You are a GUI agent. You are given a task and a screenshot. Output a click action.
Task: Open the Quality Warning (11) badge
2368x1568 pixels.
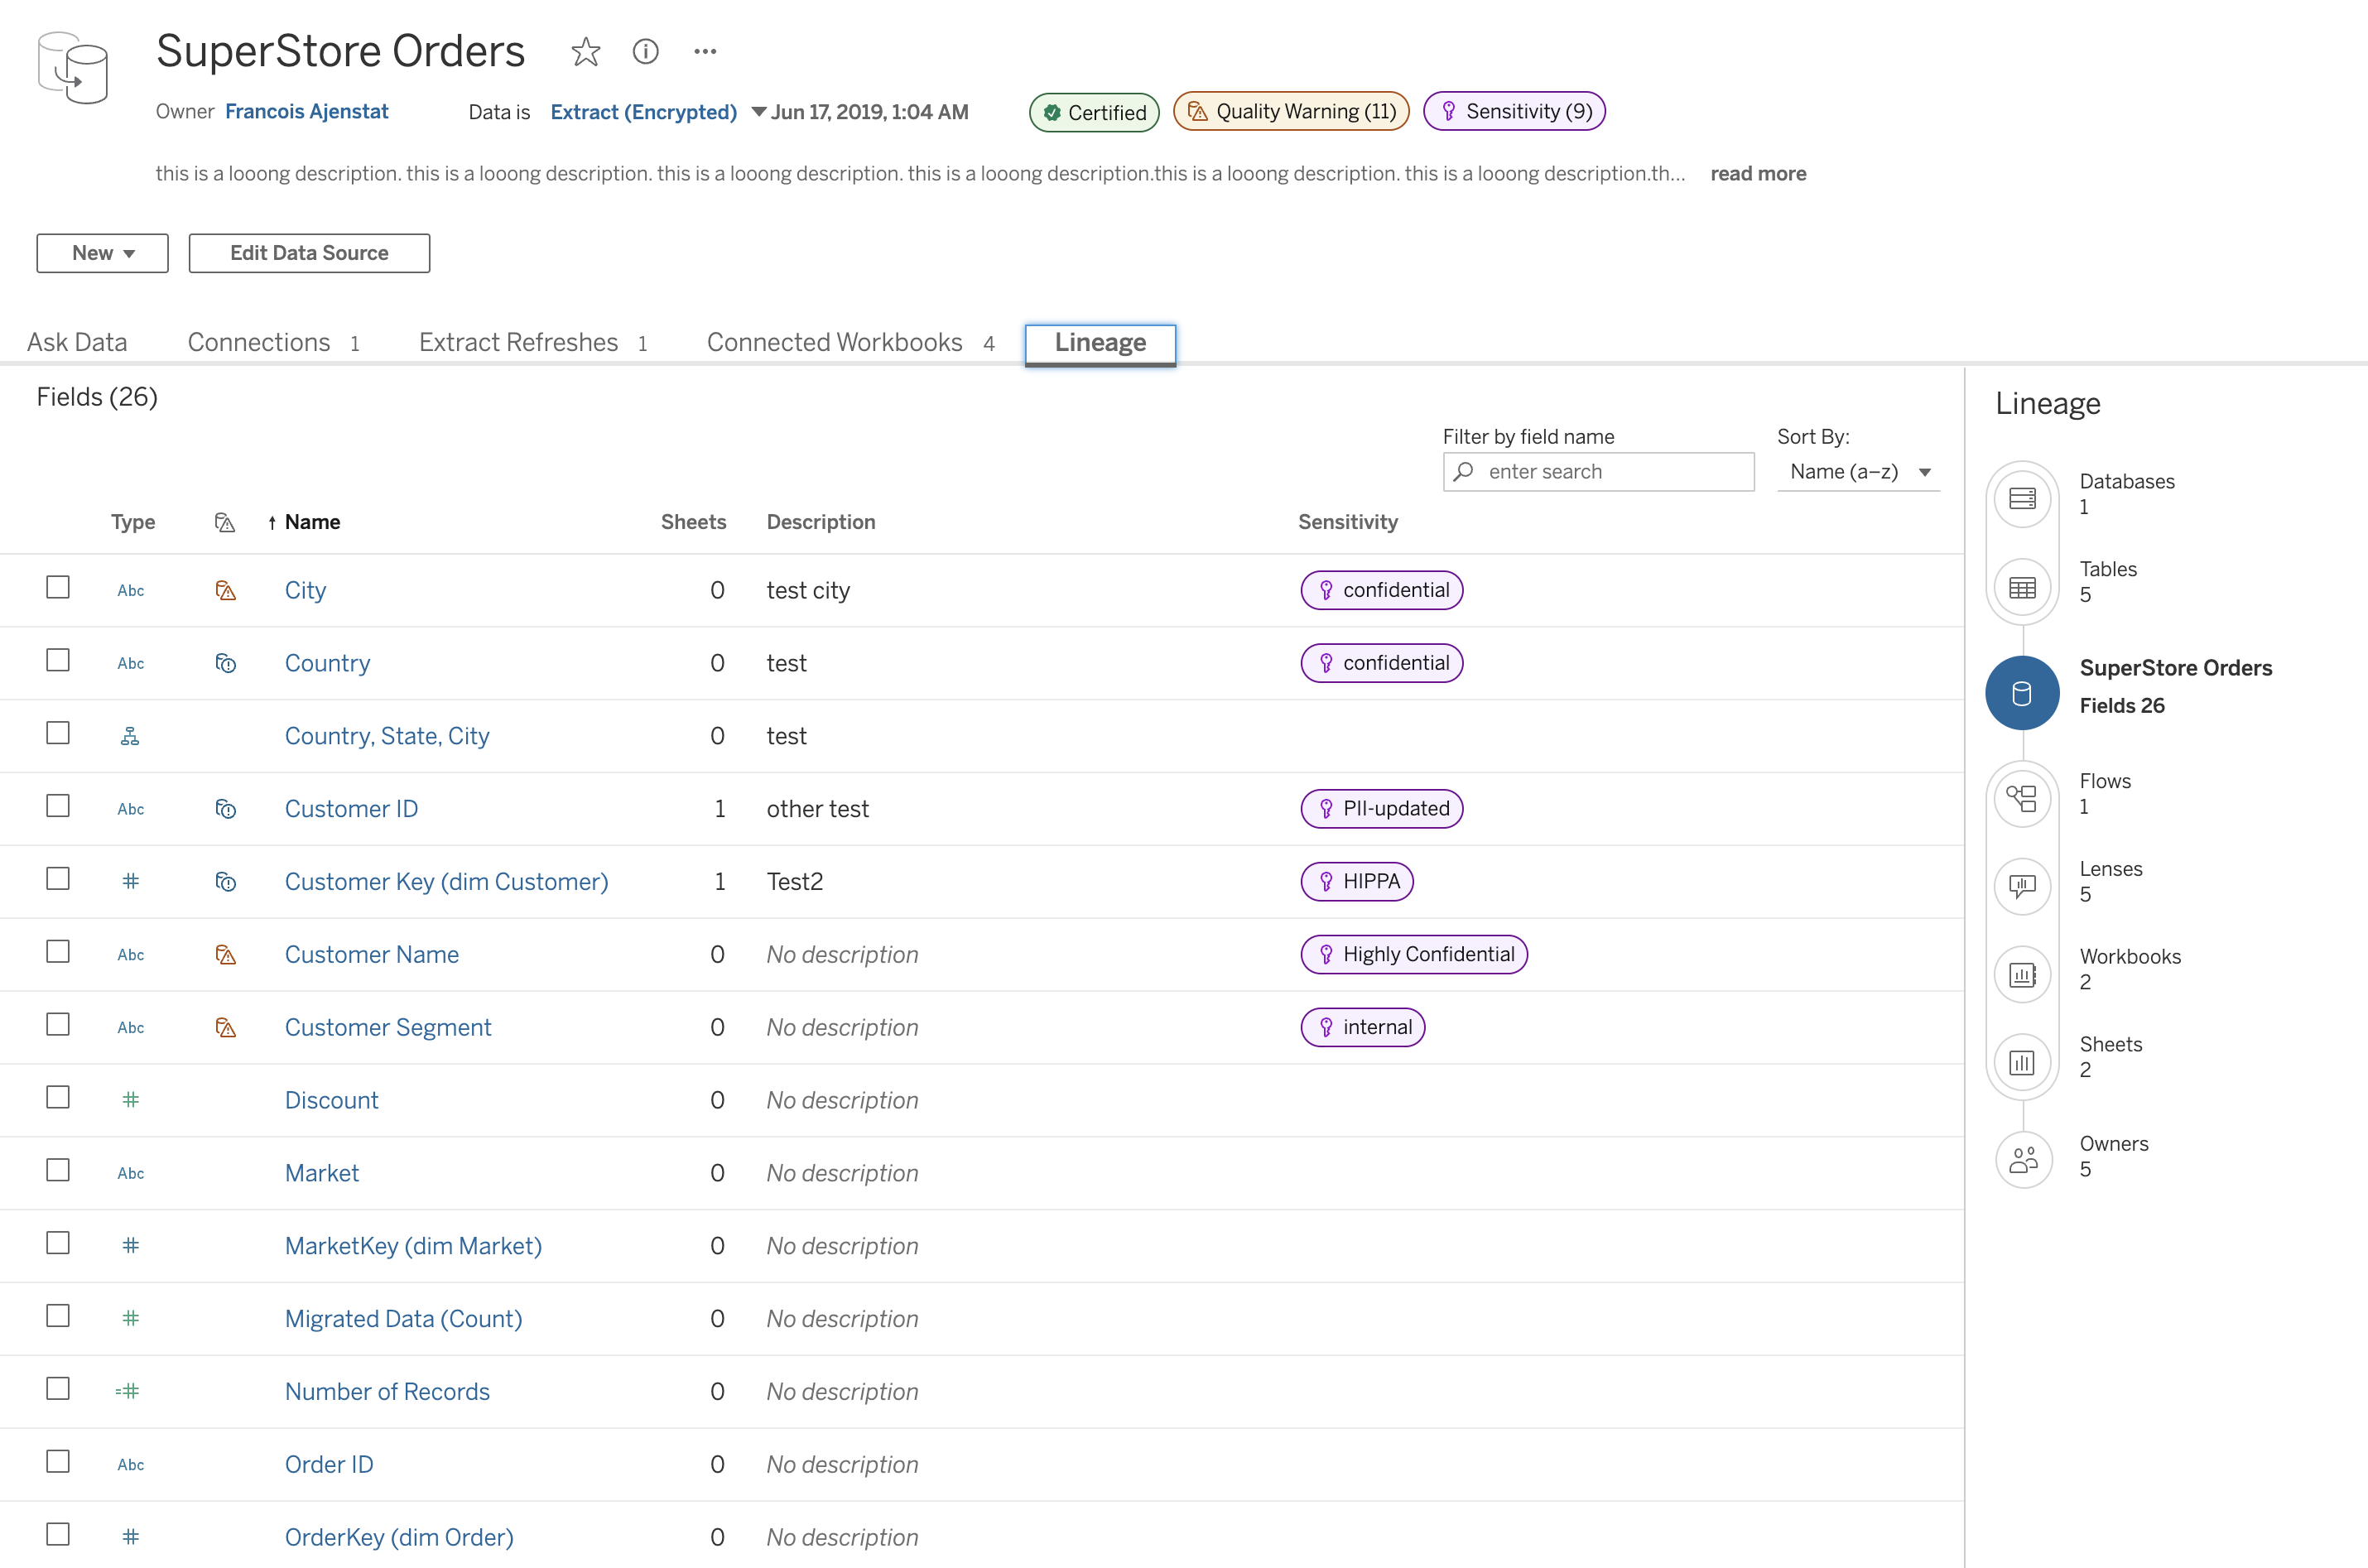[x=1291, y=111]
